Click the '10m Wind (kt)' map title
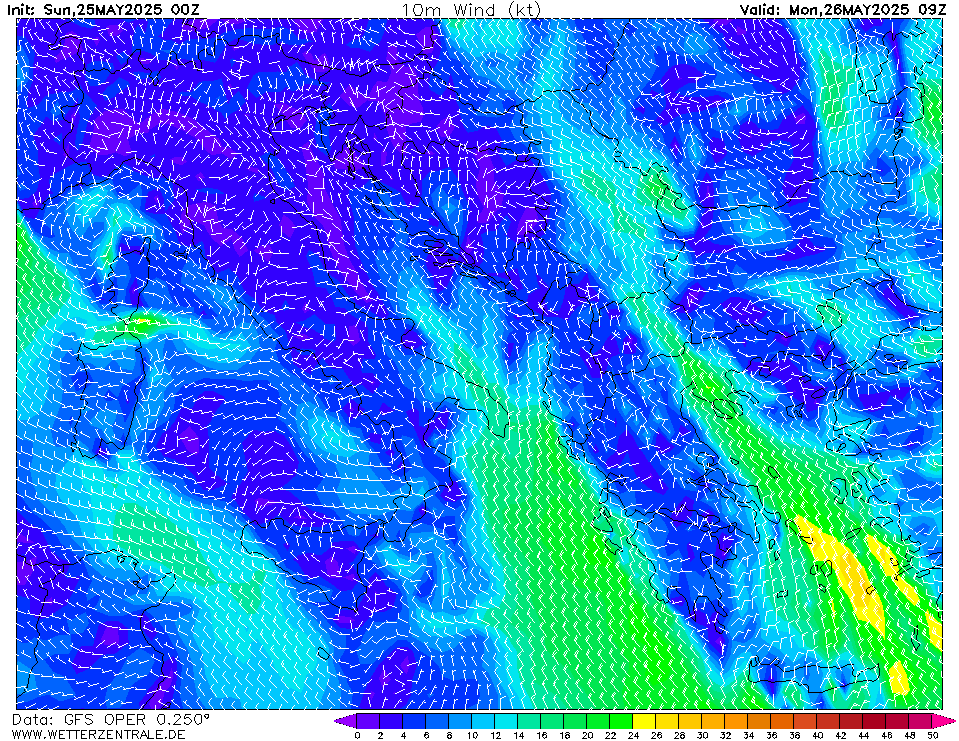The width and height of the screenshot is (959, 741). [471, 9]
